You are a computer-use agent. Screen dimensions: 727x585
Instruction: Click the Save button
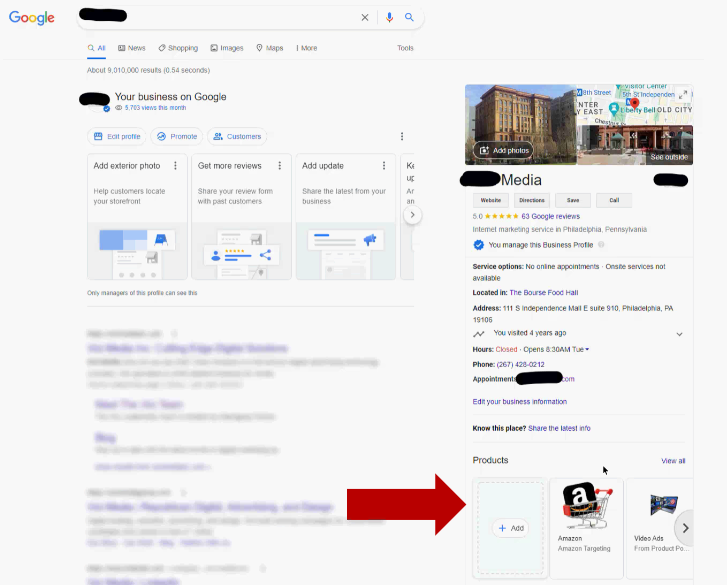(573, 200)
